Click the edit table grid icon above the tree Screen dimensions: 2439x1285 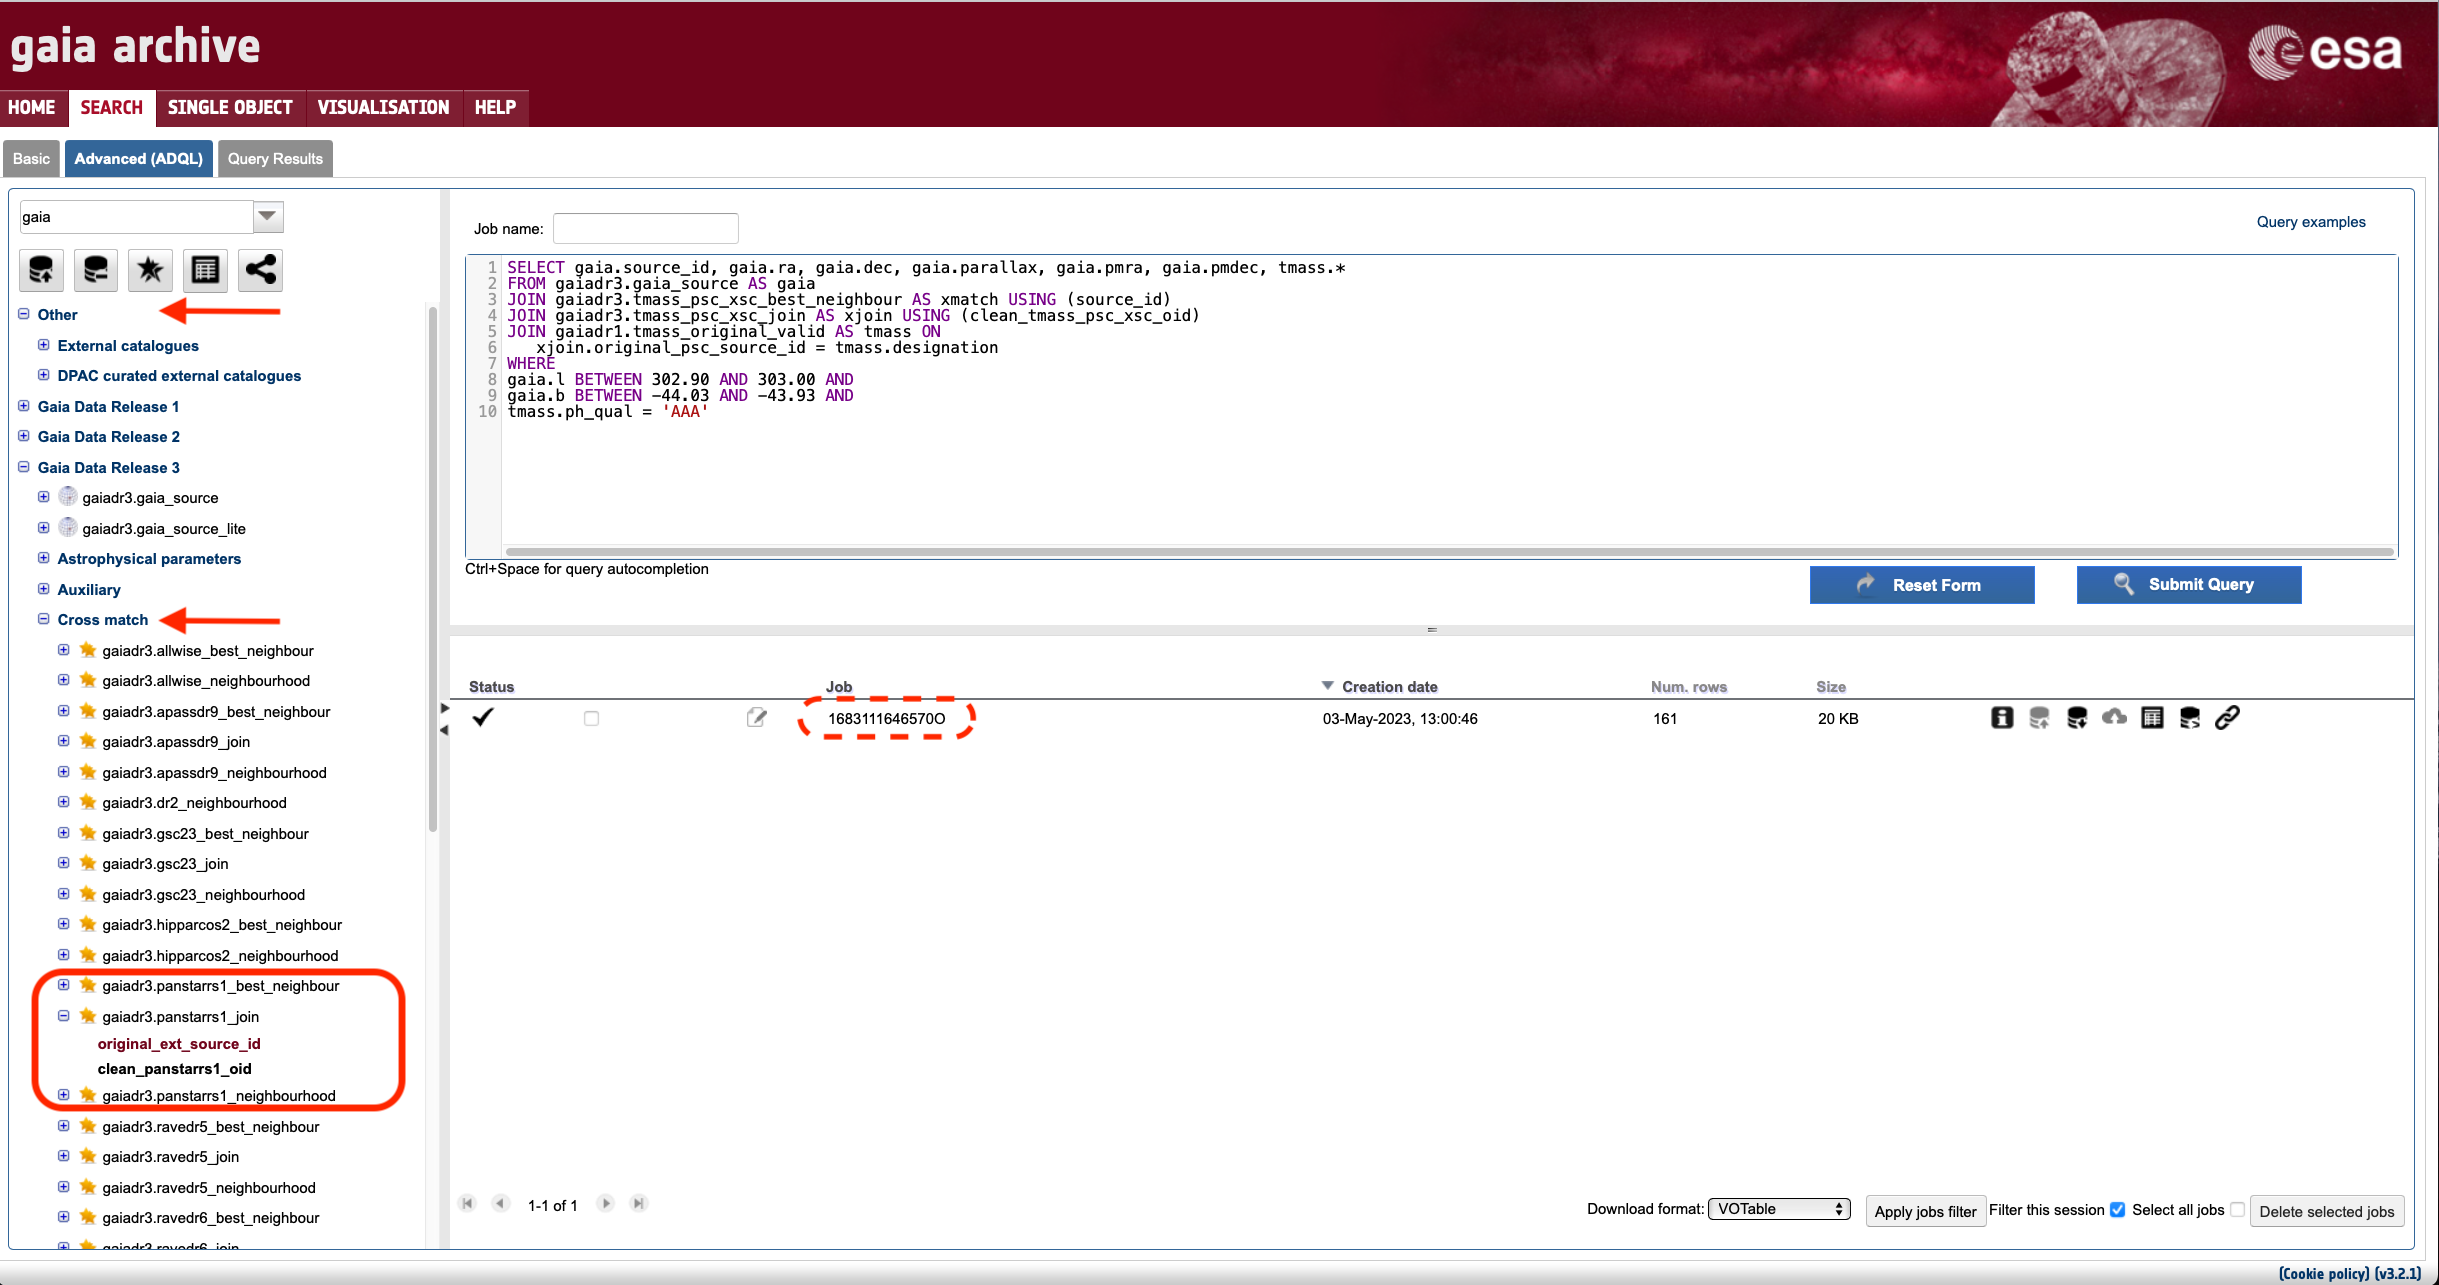(x=206, y=270)
